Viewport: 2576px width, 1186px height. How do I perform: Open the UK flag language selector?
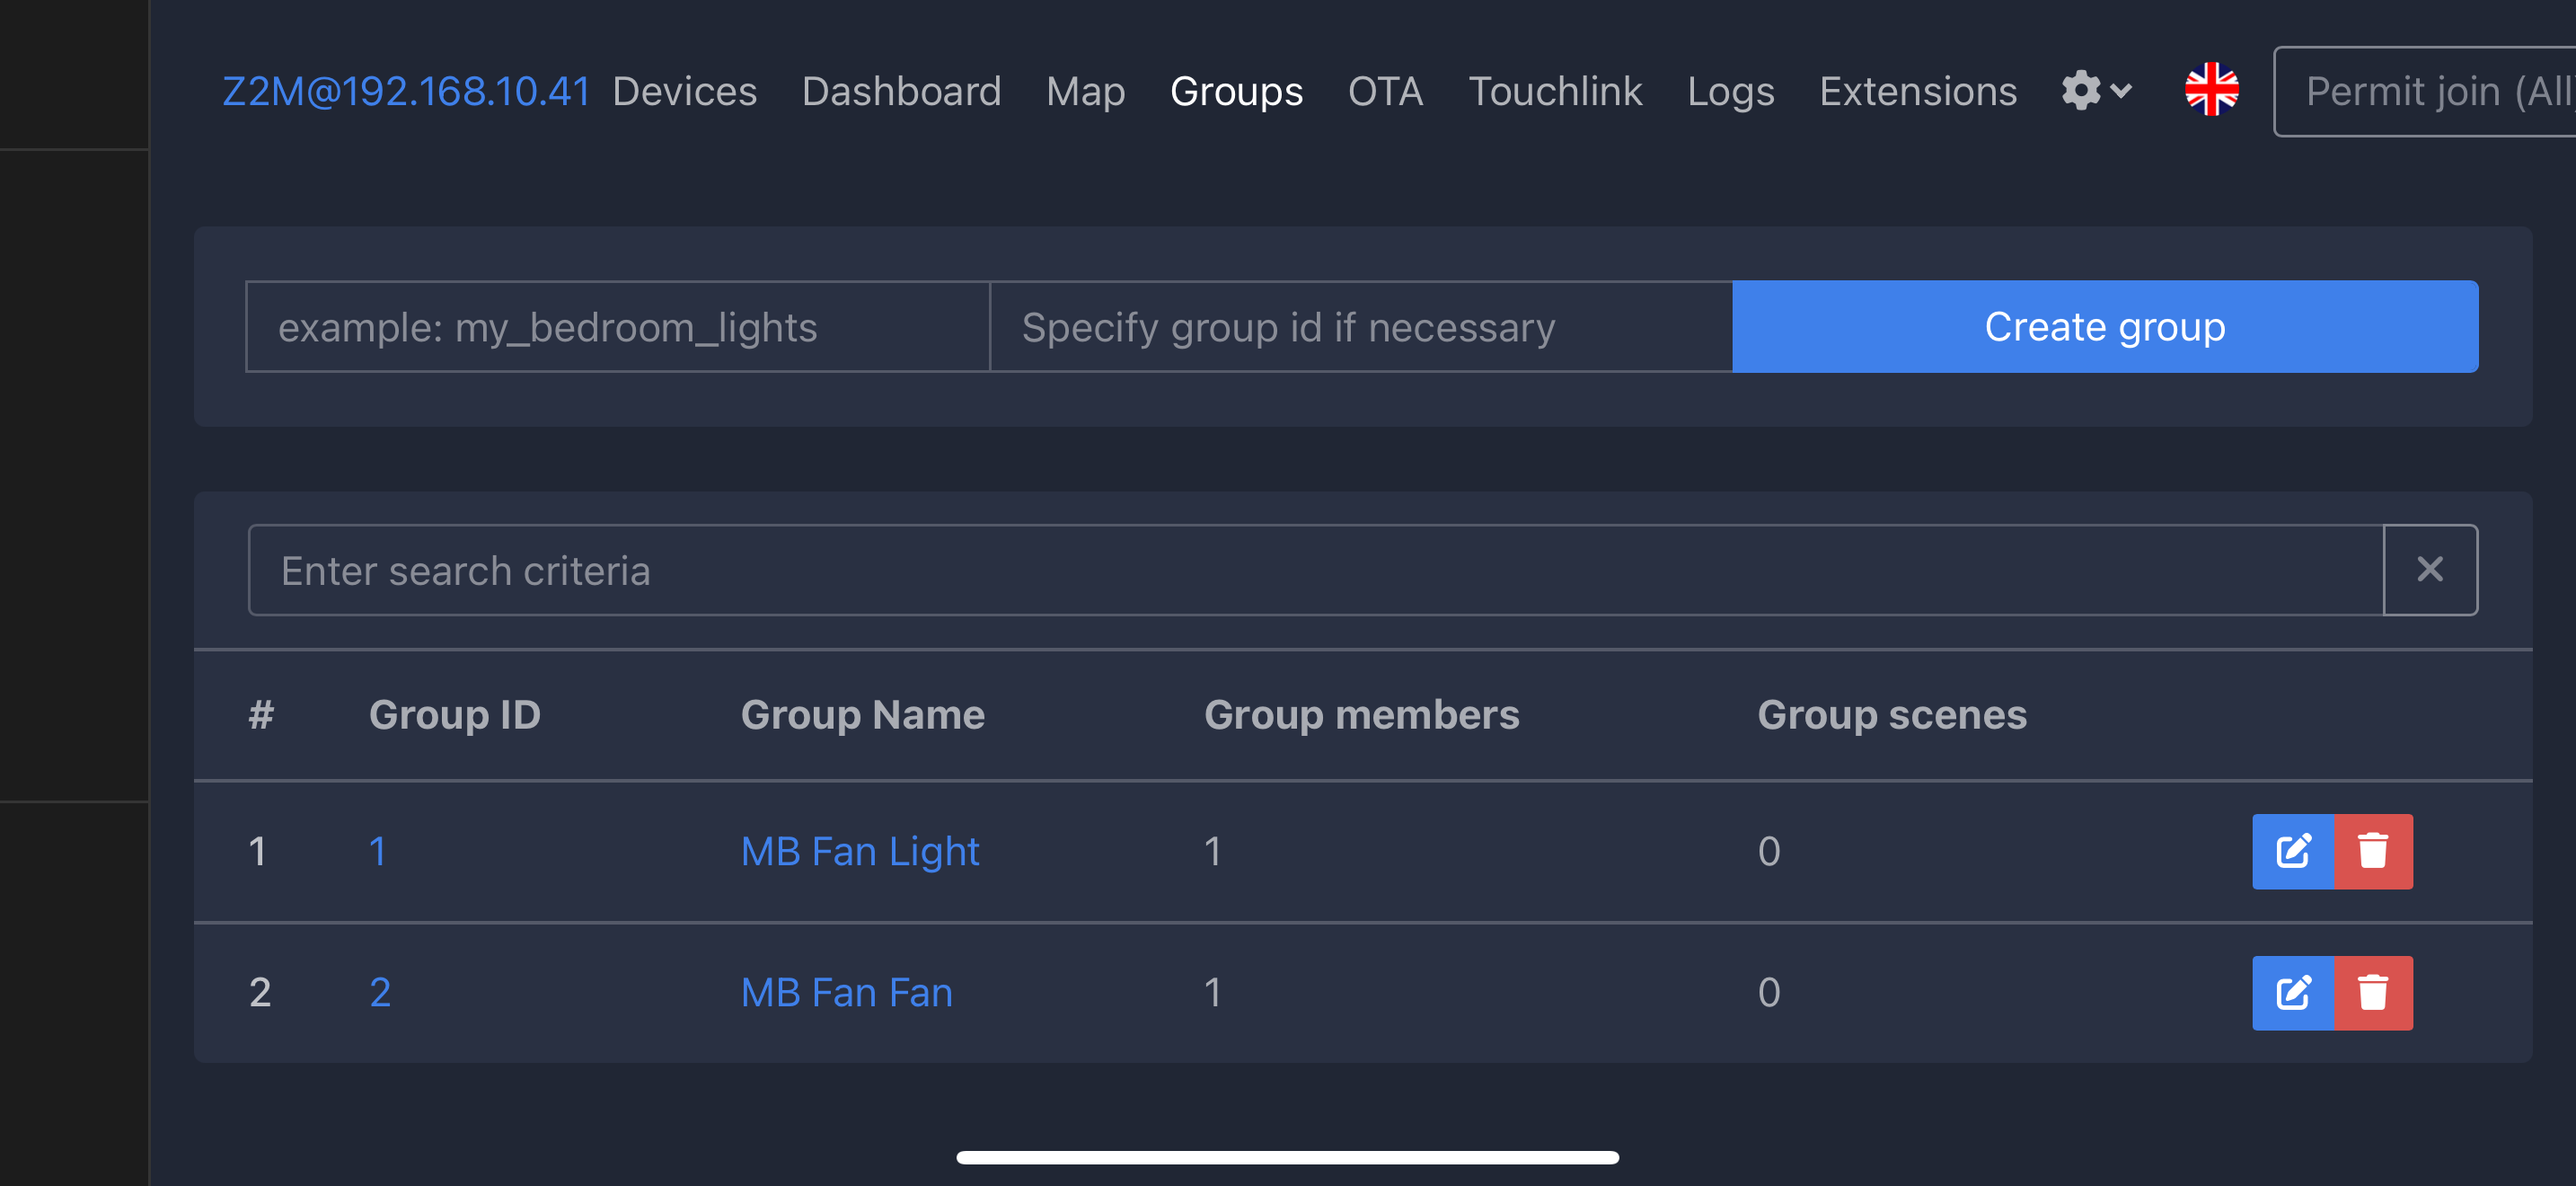2211,90
